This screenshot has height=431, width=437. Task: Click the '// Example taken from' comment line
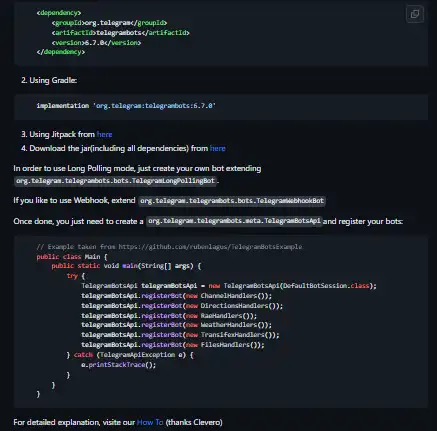(x=169, y=247)
